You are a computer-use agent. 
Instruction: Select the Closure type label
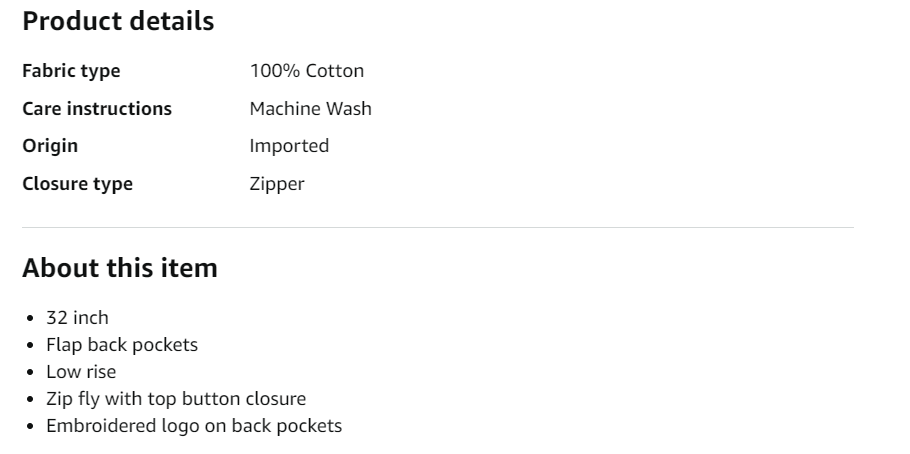[x=77, y=184]
